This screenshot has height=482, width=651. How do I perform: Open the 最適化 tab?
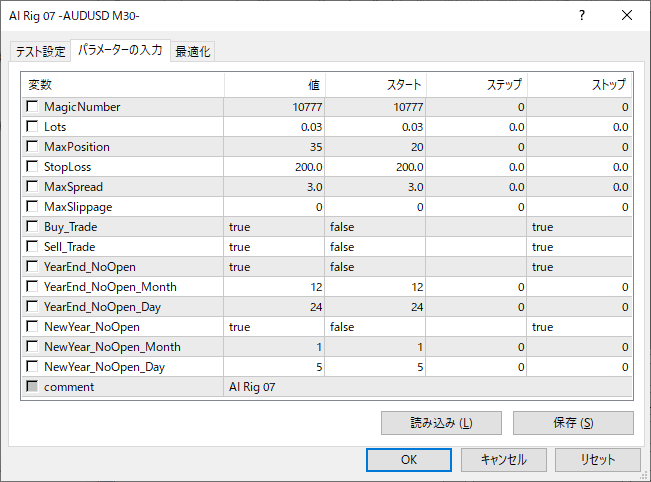193,51
